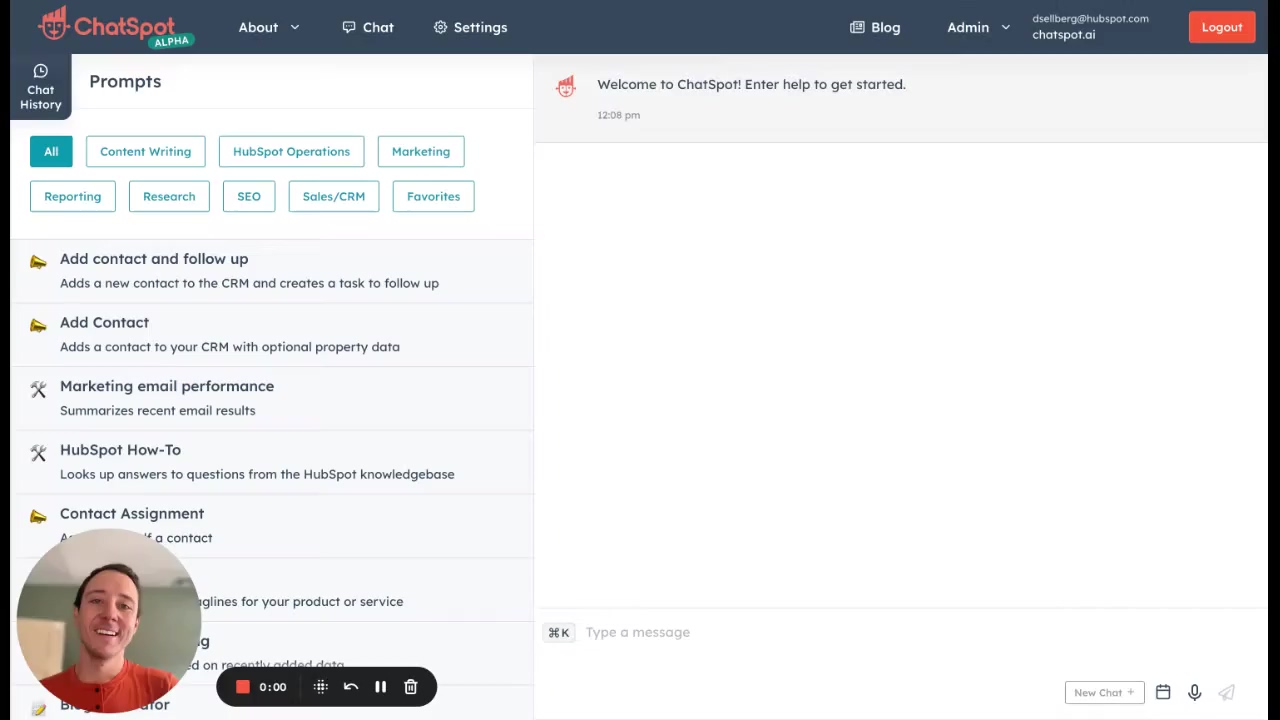Open the Settings navigation item
Image resolution: width=1280 pixels, height=720 pixels.
[x=470, y=27]
